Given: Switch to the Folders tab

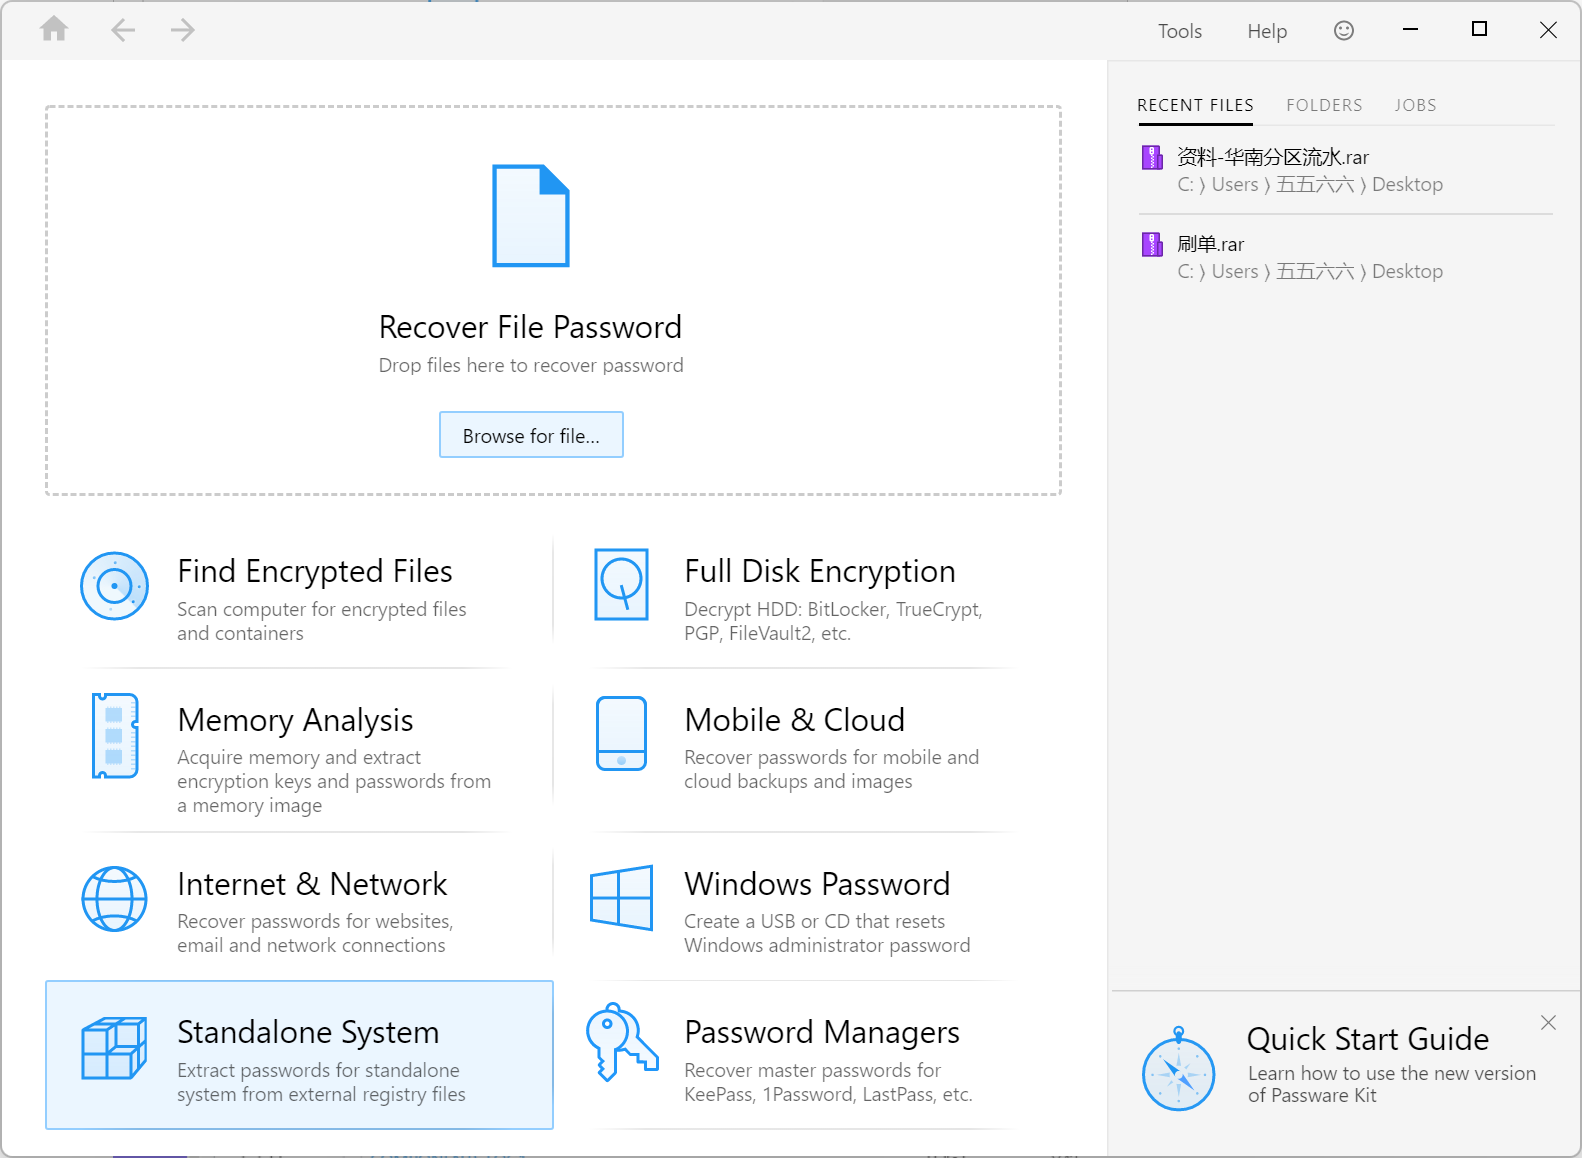Looking at the screenshot, I should (x=1324, y=105).
